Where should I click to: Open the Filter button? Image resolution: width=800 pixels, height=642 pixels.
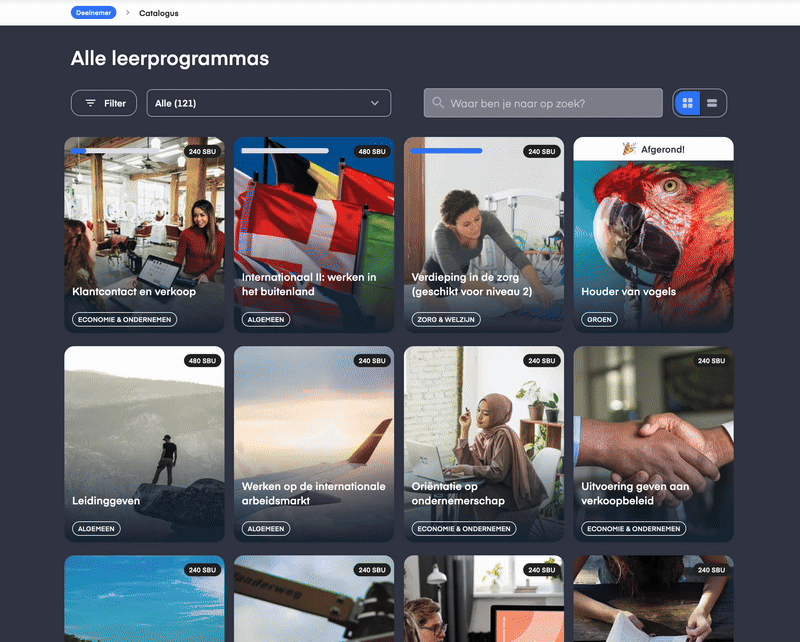104,103
